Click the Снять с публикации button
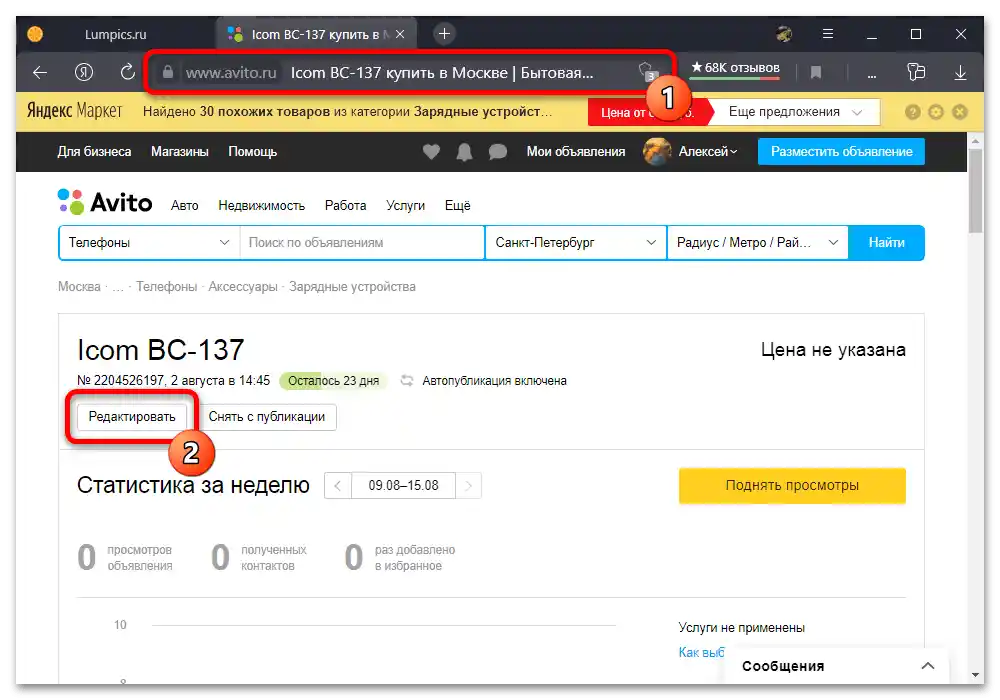This screenshot has width=1000, height=700. (267, 417)
